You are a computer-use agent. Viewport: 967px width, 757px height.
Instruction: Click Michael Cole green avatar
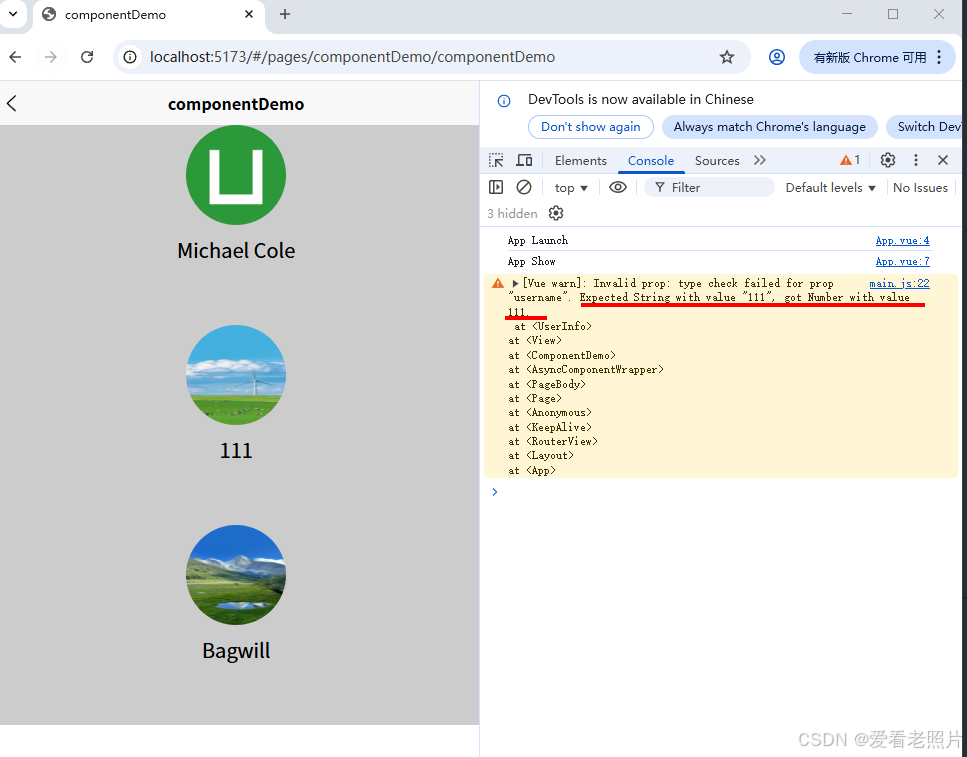(x=236, y=175)
